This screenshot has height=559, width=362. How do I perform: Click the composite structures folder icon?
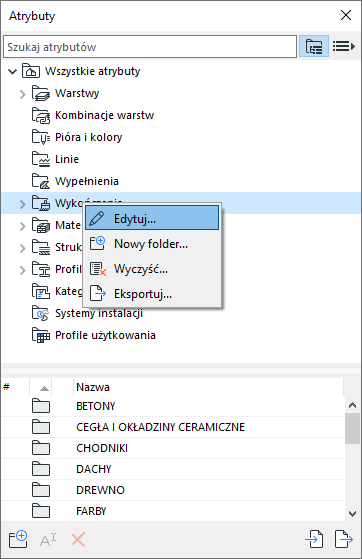coord(41,247)
